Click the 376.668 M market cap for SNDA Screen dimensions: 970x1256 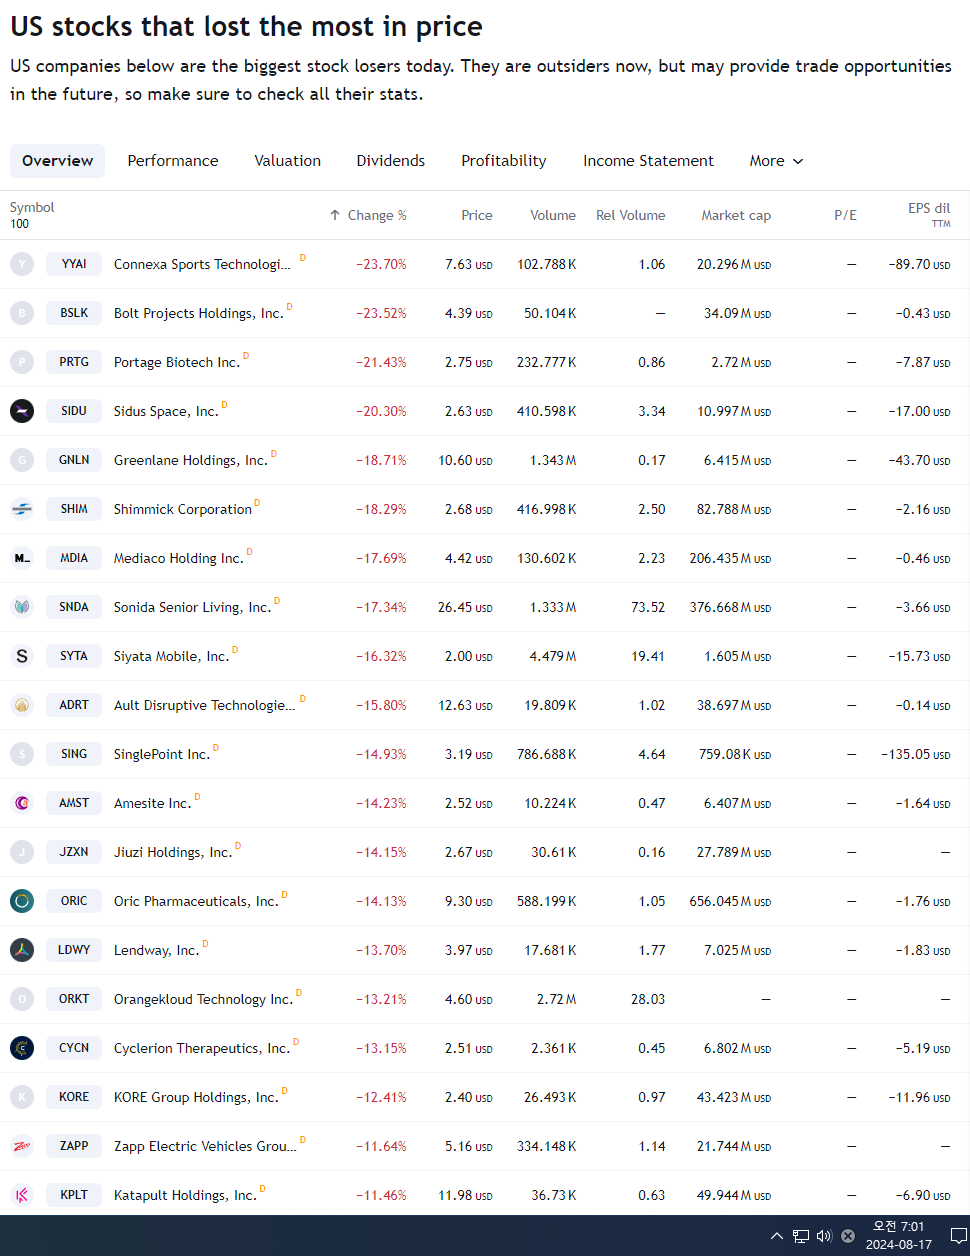pyautogui.click(x=730, y=607)
